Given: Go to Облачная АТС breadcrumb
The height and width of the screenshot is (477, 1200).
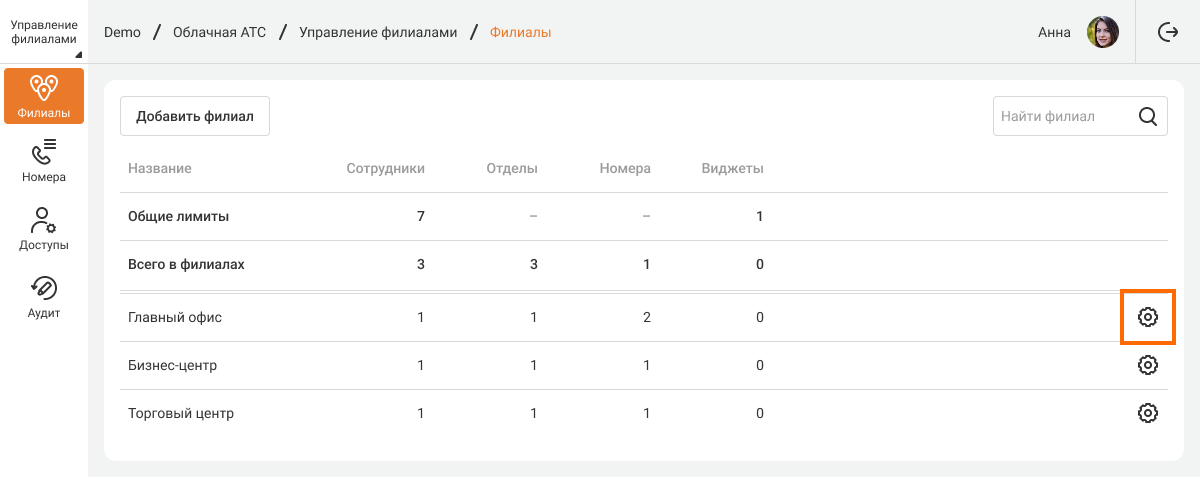Looking at the screenshot, I should pos(219,32).
